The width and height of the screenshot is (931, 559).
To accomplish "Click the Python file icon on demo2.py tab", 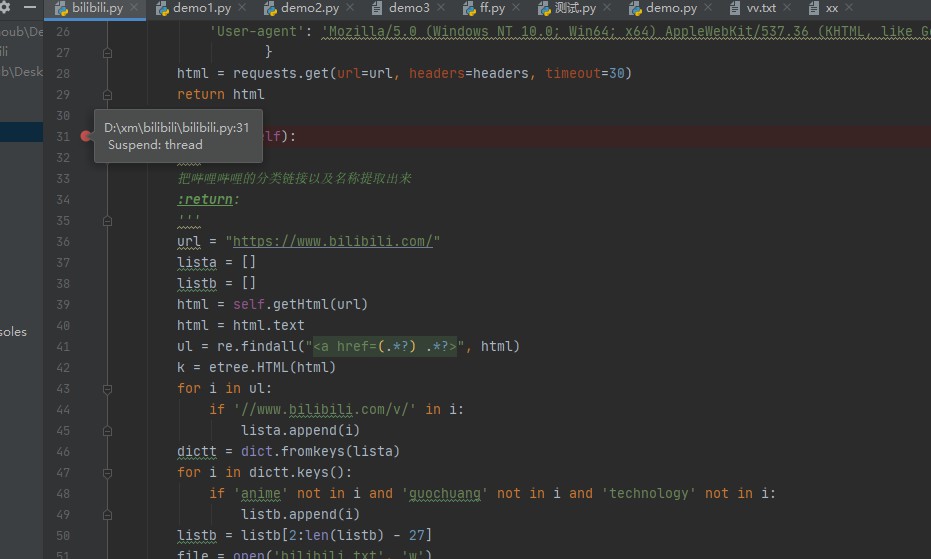I will (270, 8).
